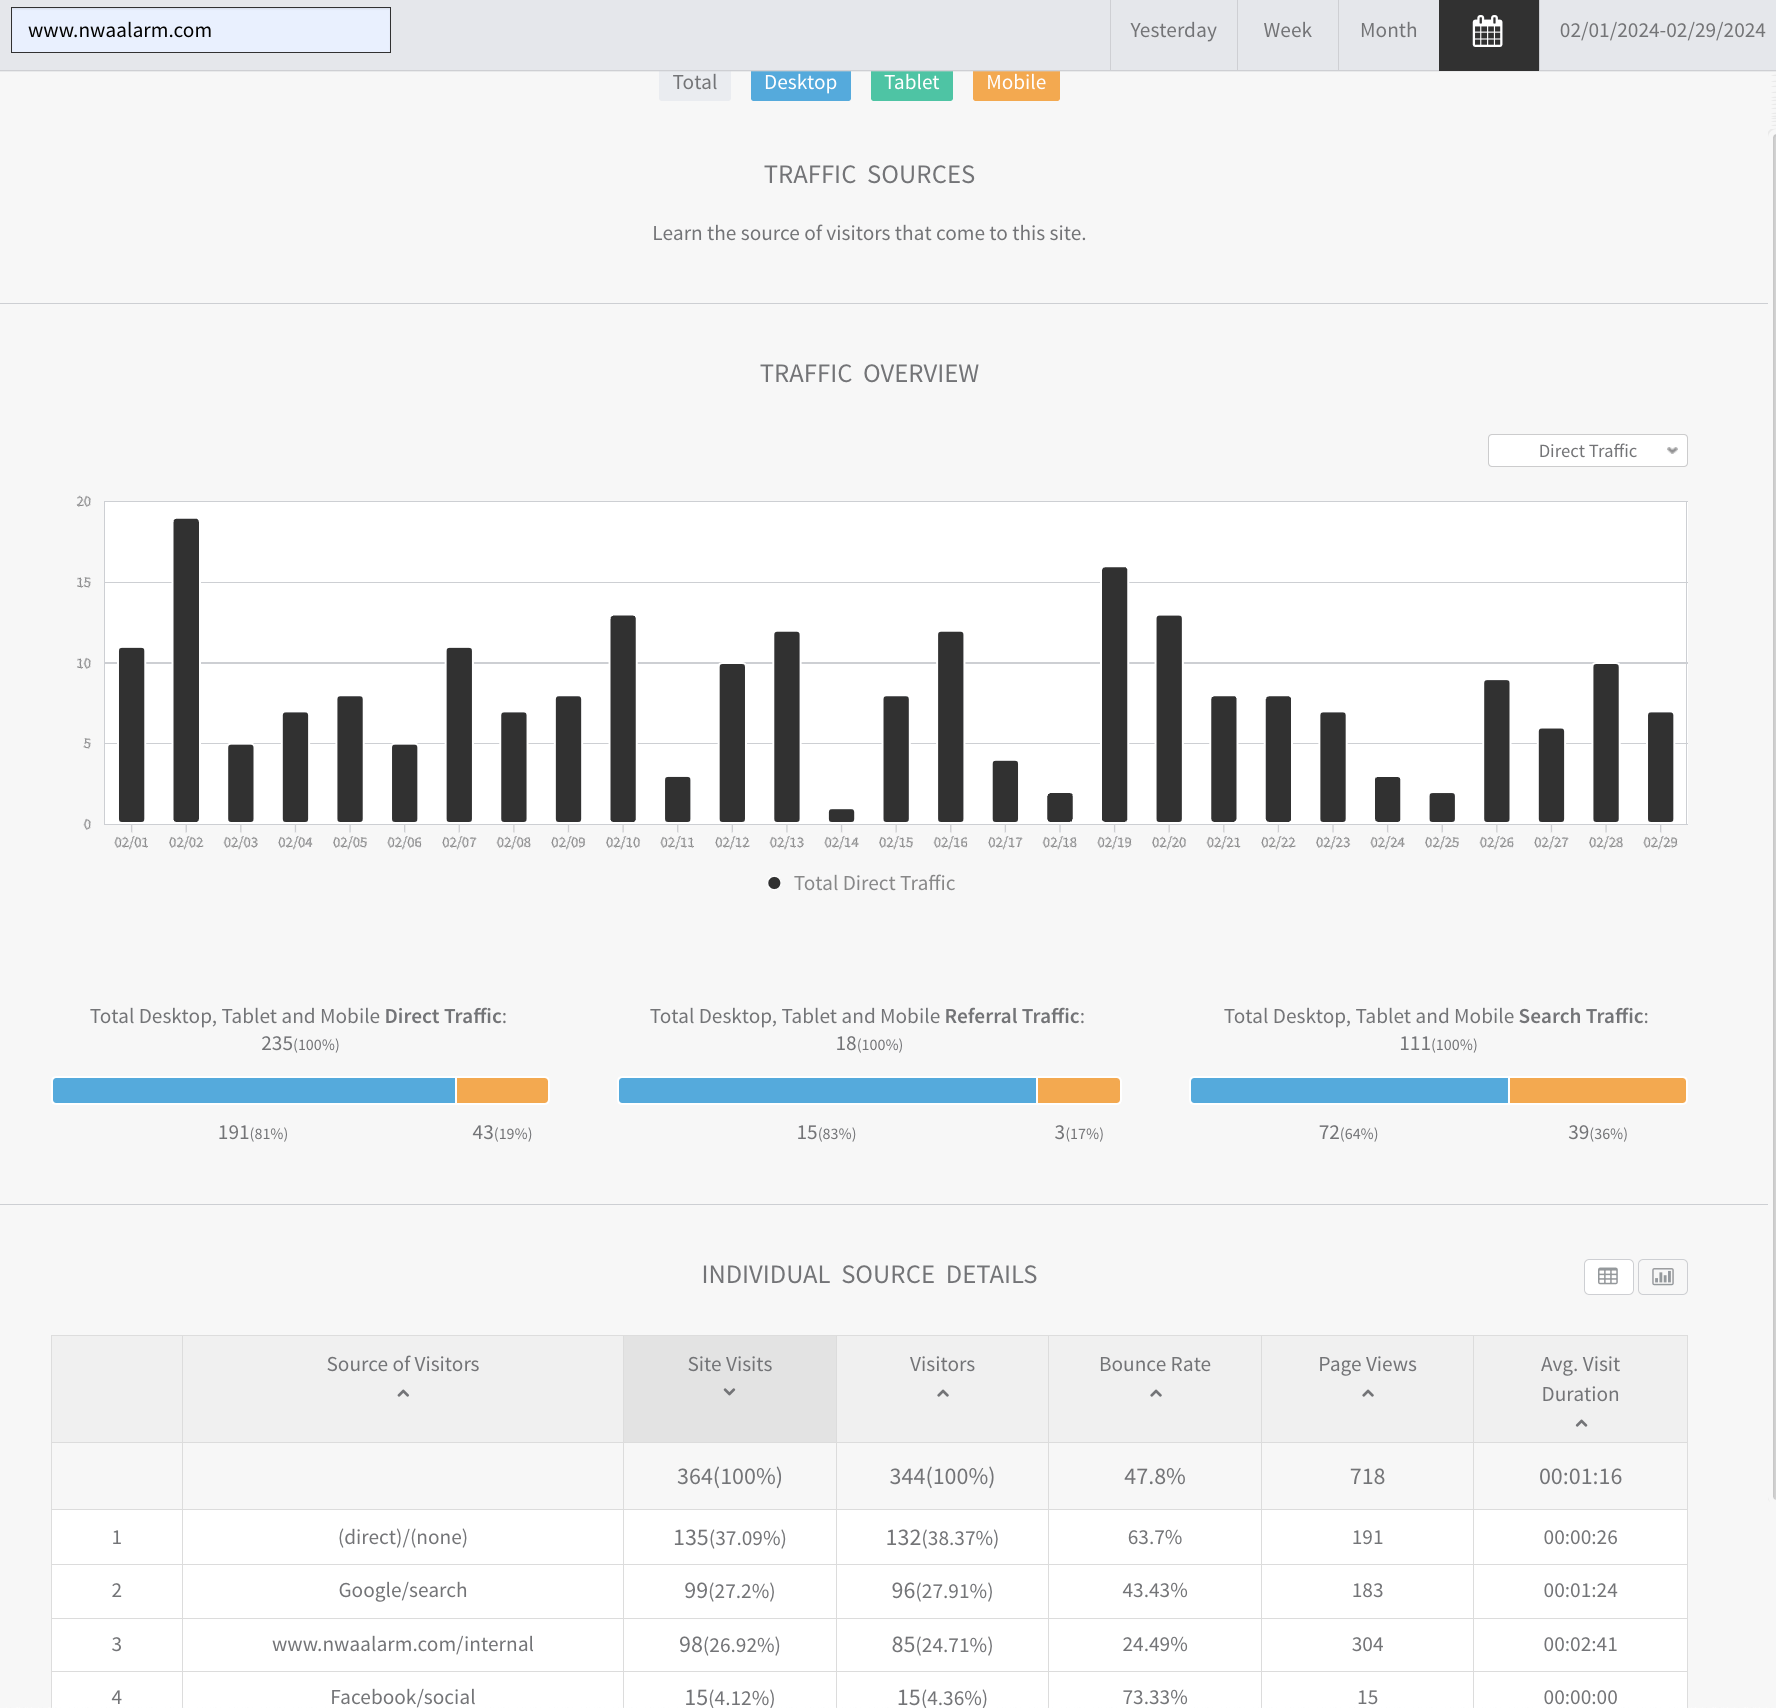Click the 02/02 chart bar
This screenshot has width=1776, height=1708.
(x=186, y=671)
